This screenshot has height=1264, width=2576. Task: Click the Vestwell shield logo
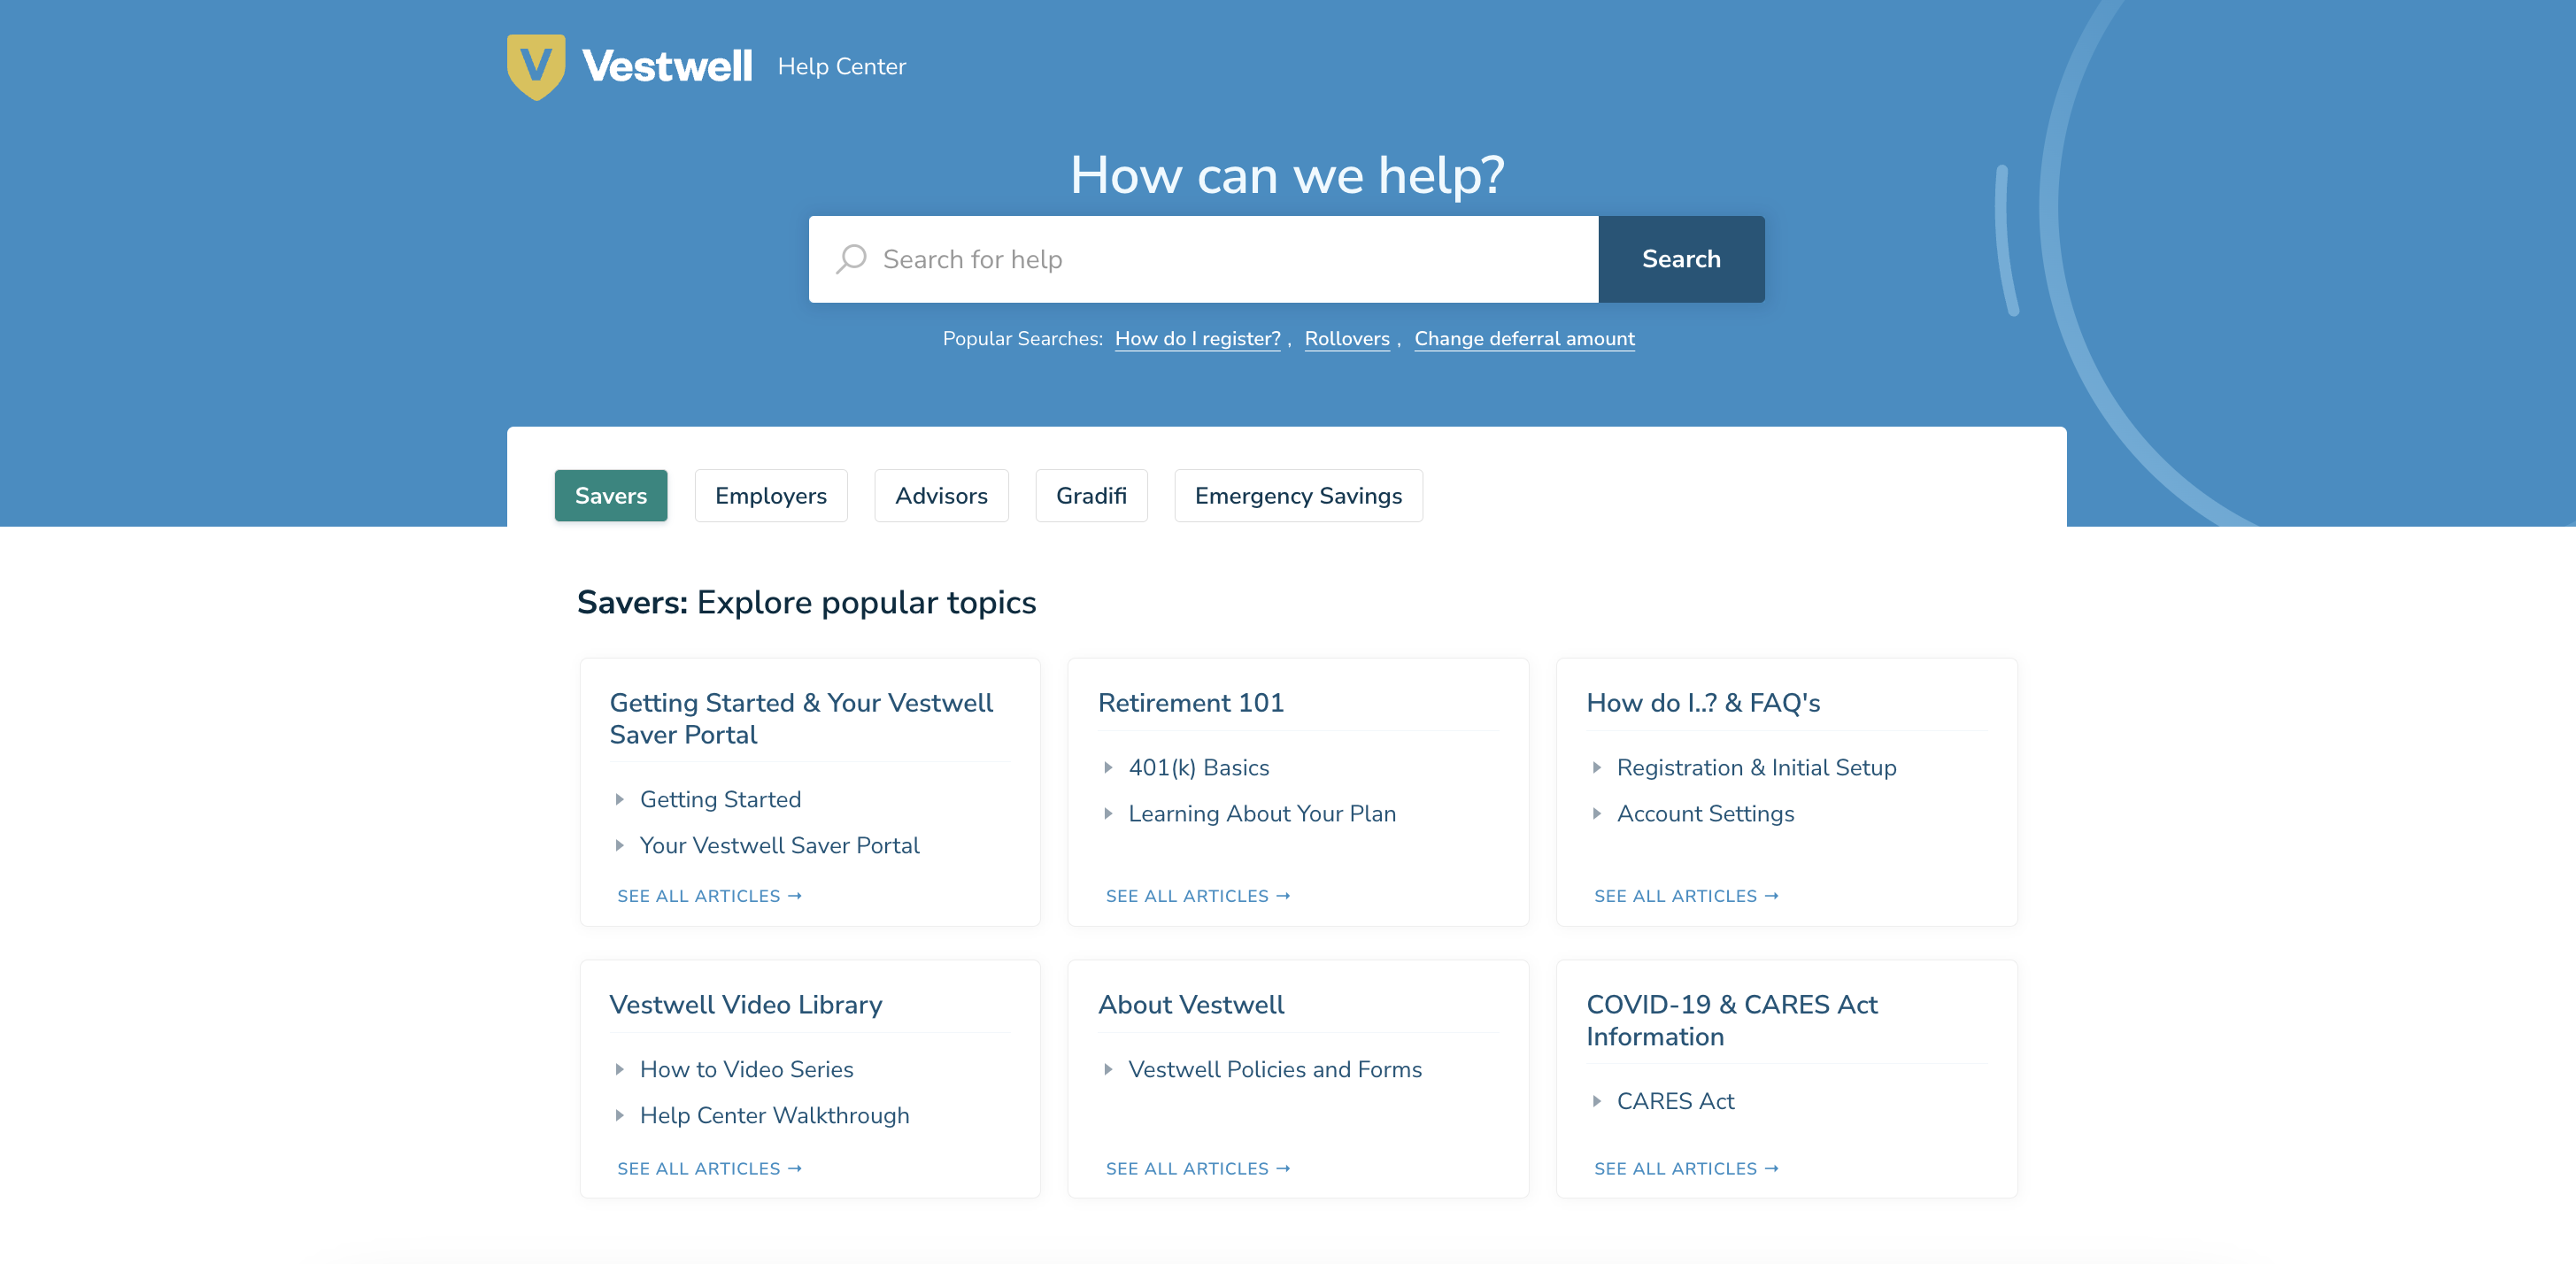tap(536, 66)
